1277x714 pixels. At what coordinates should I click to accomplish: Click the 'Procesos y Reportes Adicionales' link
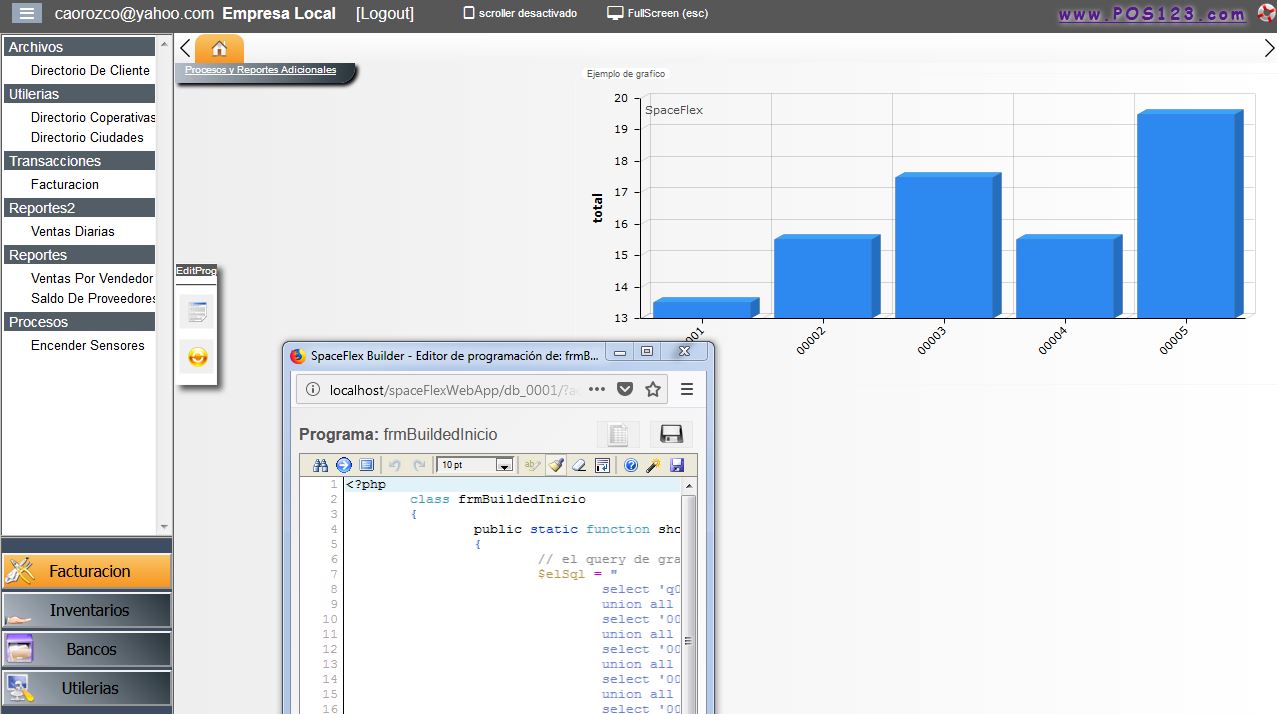pyautogui.click(x=261, y=70)
